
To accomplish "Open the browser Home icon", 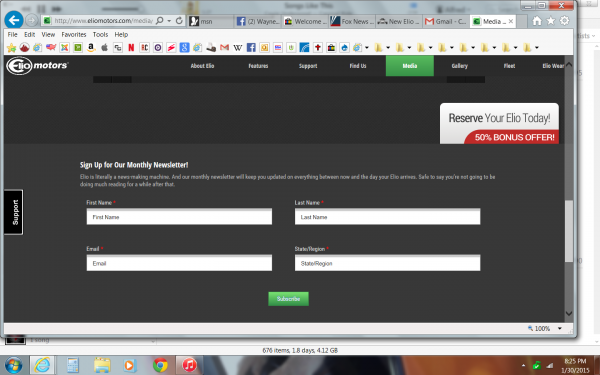I will pos(537,21).
